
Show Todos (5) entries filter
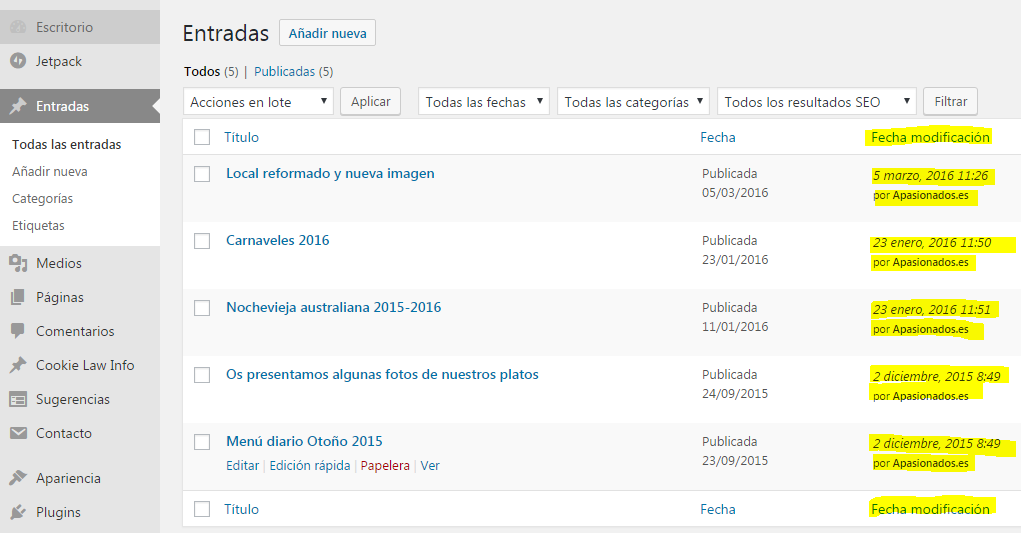pyautogui.click(x=211, y=72)
